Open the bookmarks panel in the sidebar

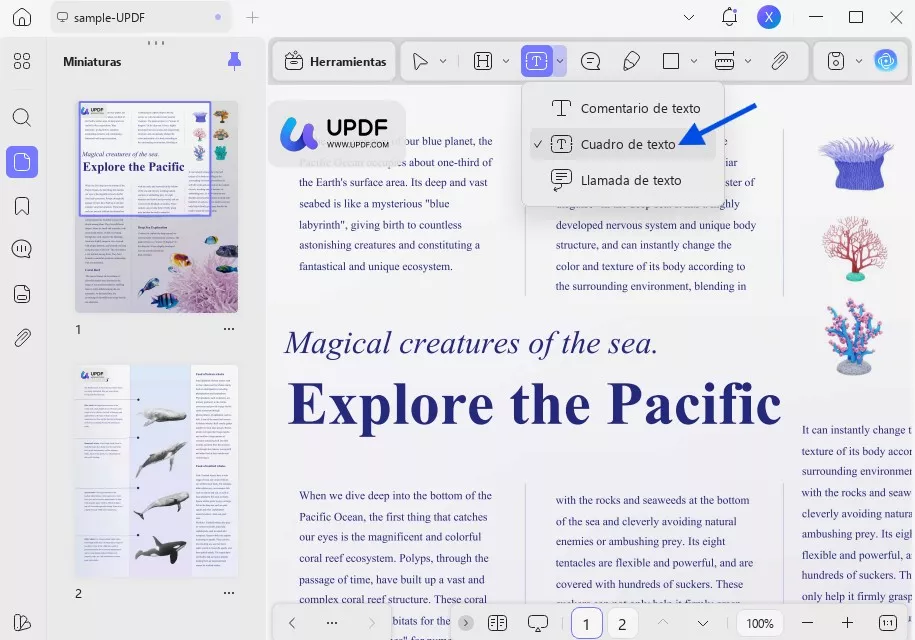pos(22,206)
